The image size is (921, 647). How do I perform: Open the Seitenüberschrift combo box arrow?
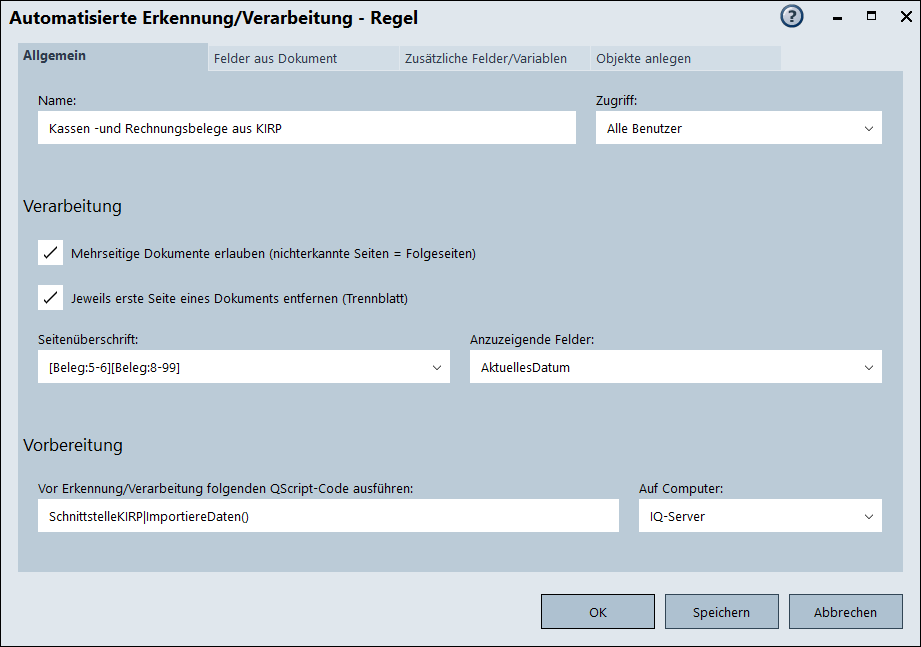[437, 367]
